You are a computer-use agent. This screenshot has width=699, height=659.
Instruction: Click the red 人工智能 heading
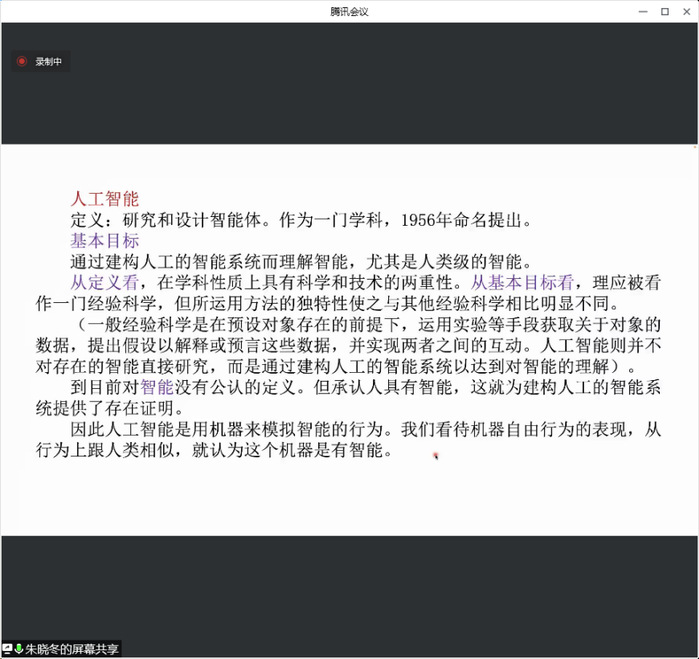[x=104, y=198]
